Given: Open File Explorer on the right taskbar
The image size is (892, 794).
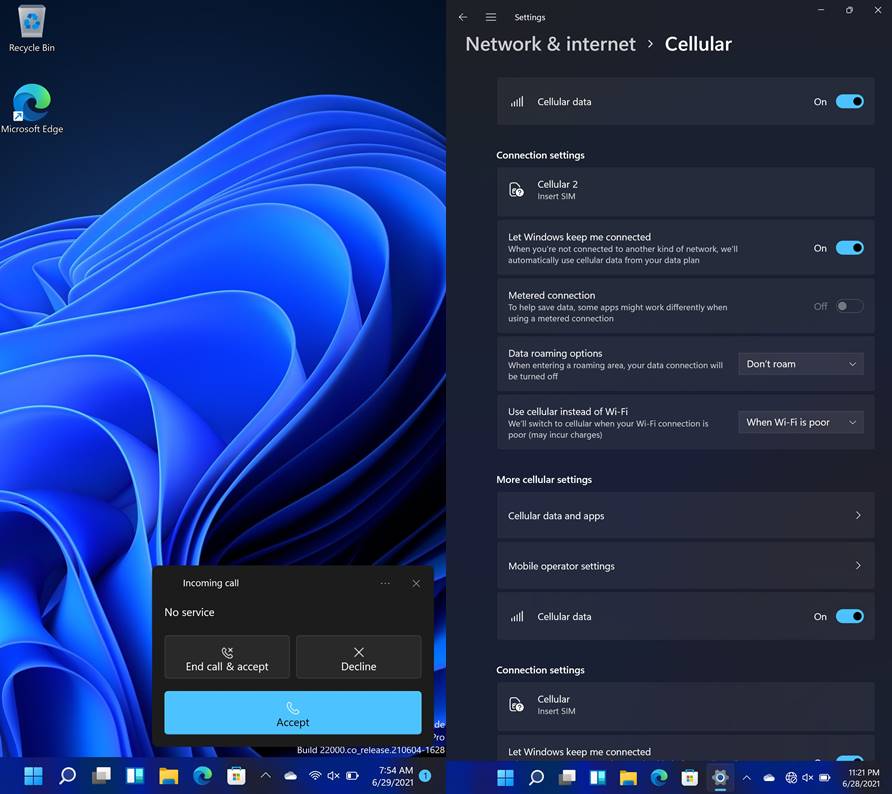Looking at the screenshot, I should pos(628,777).
